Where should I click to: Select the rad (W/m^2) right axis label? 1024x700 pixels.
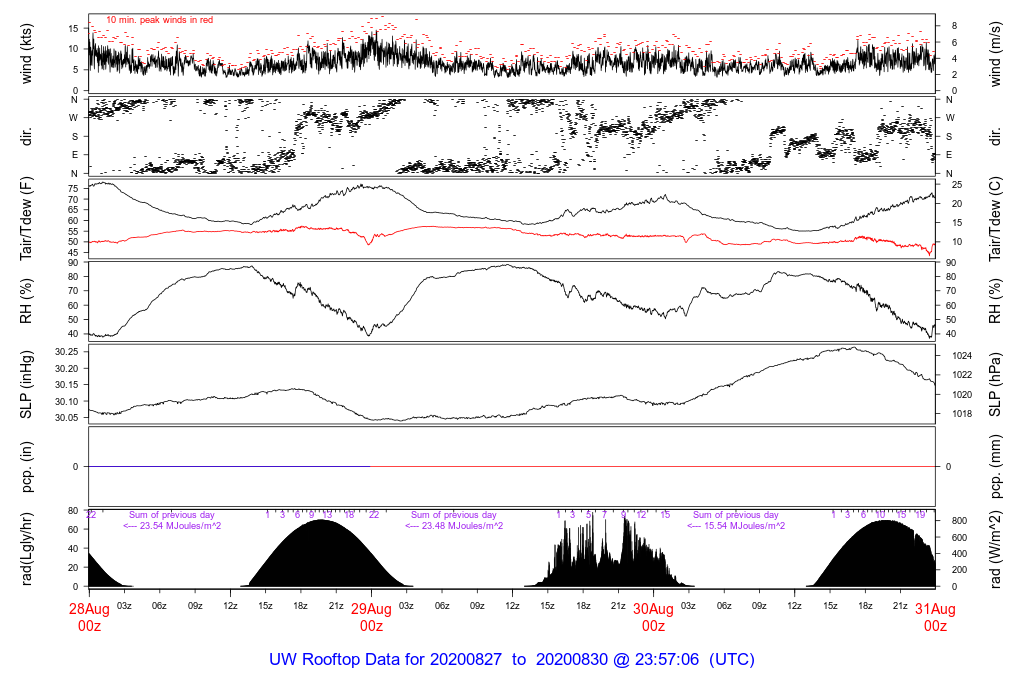tap(997, 548)
